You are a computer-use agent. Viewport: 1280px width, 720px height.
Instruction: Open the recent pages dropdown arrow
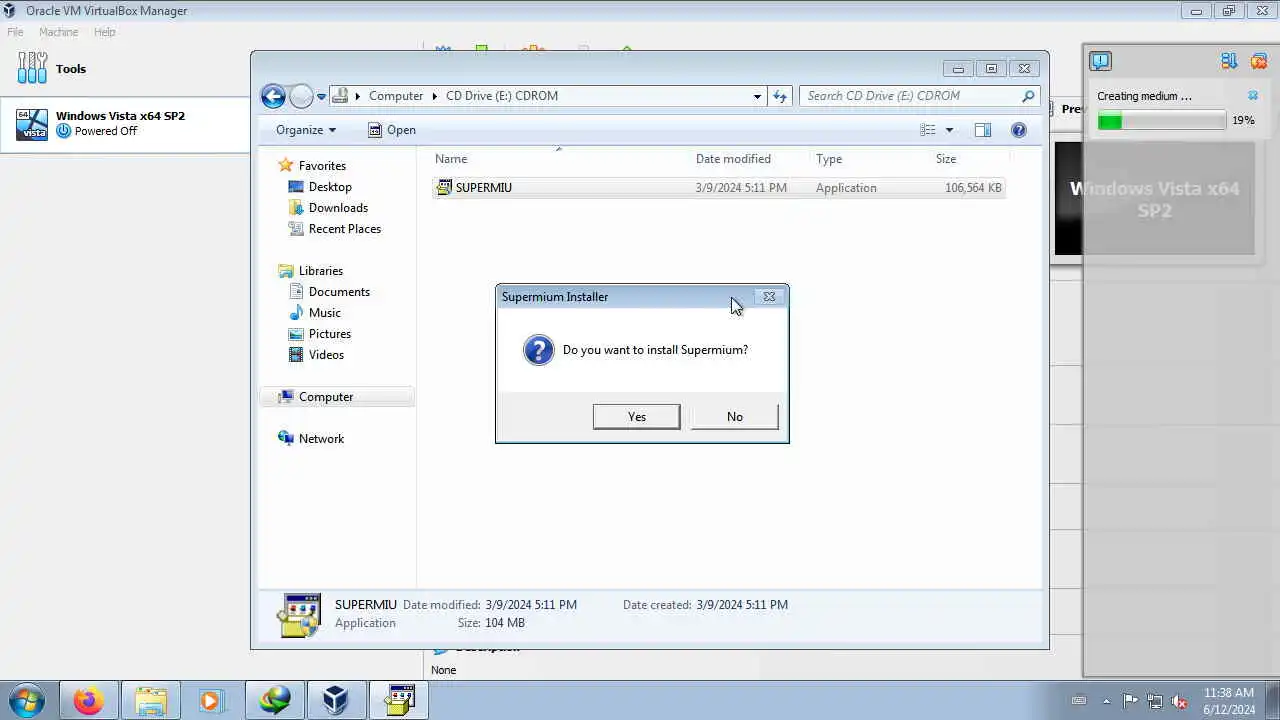321,96
